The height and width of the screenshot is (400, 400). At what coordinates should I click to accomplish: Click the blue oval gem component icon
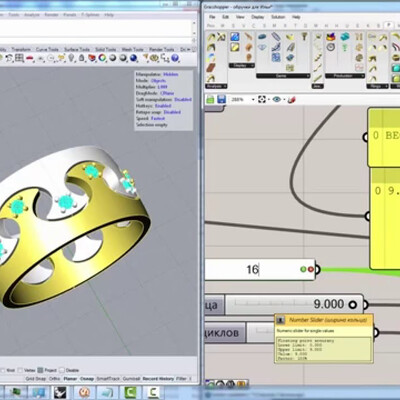[x=263, y=37]
